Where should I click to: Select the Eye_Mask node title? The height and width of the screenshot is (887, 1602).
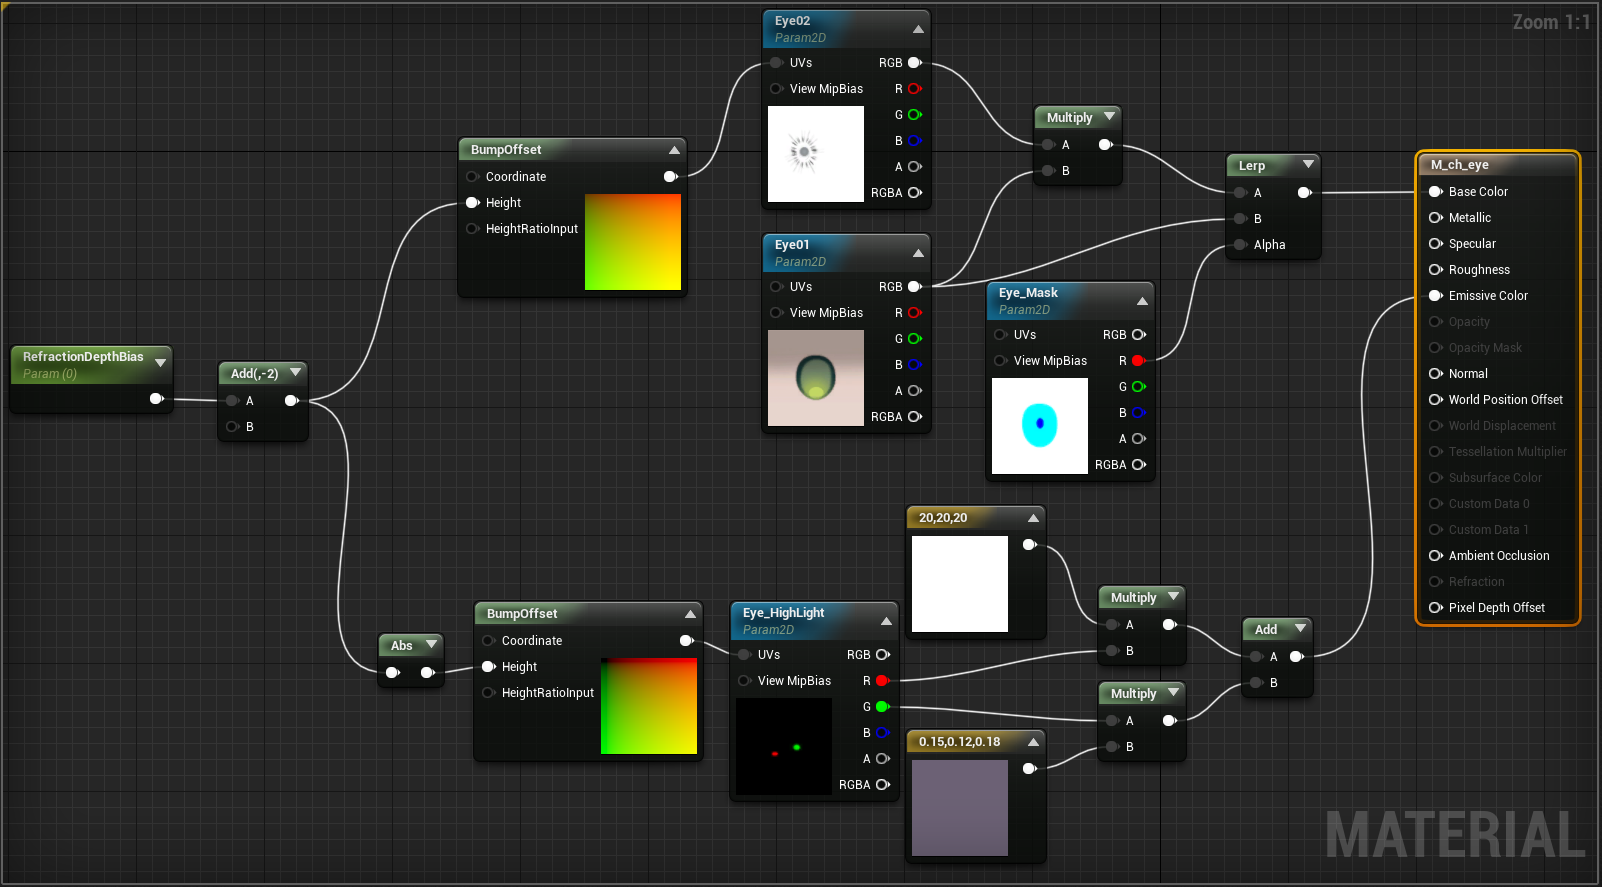pos(1028,293)
